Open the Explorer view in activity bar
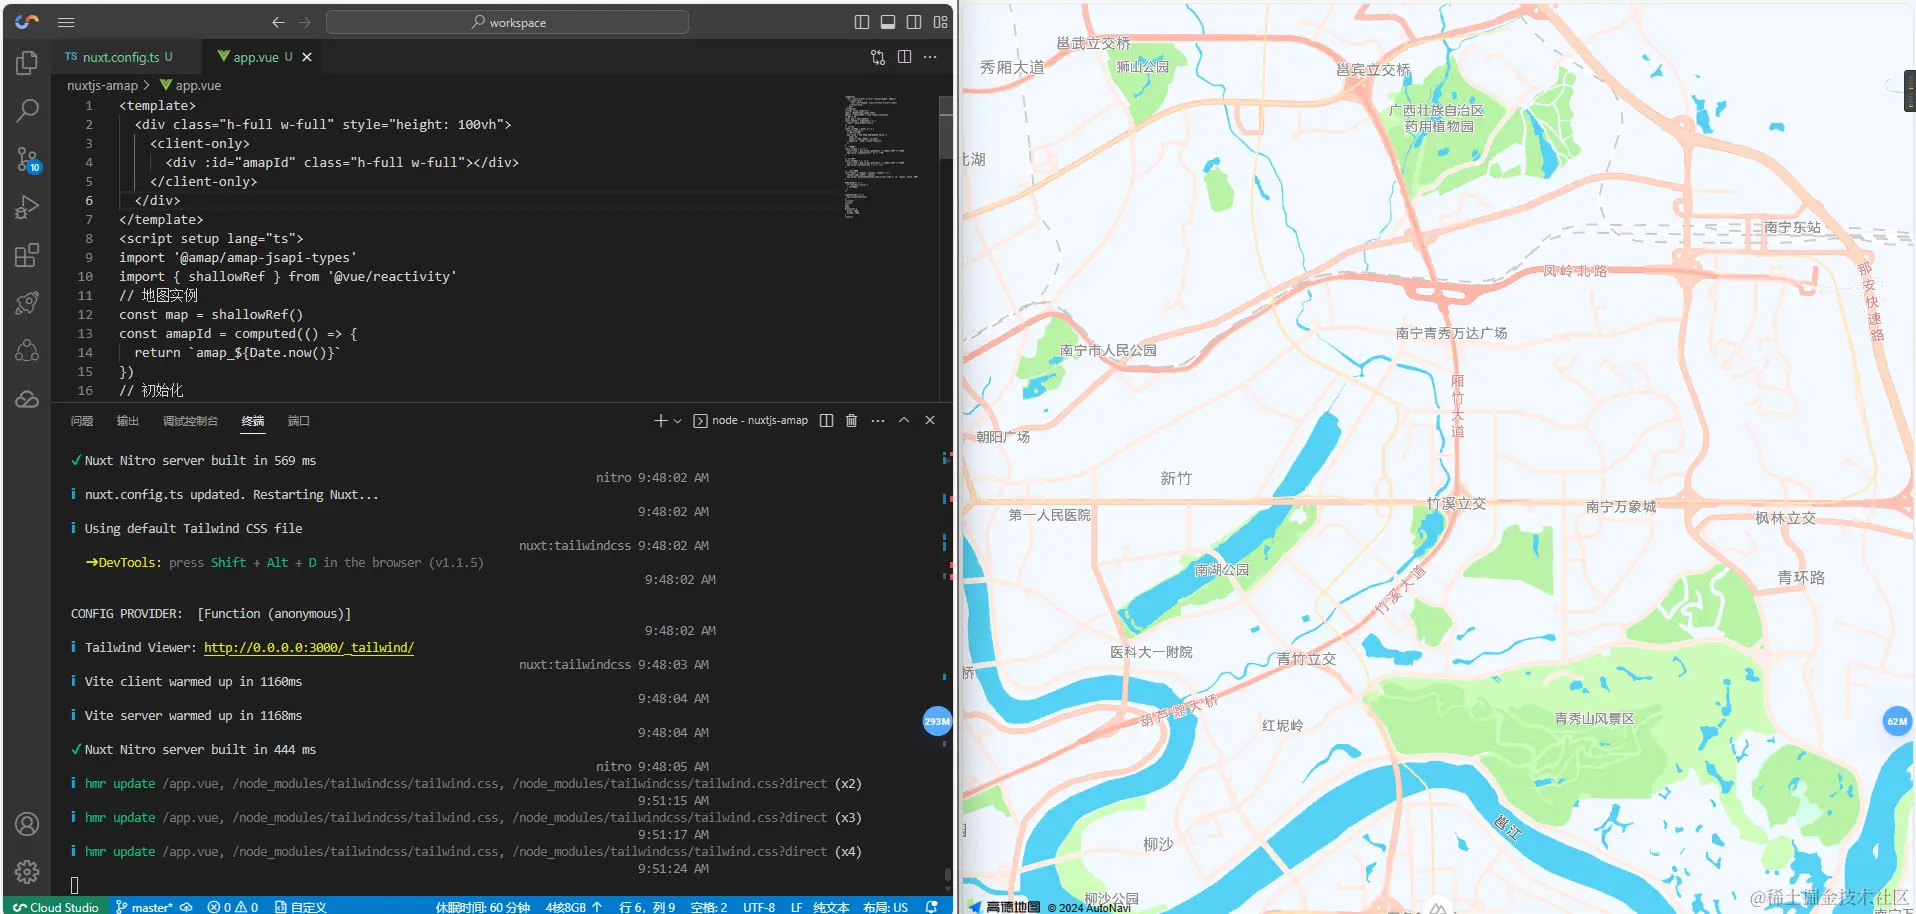Screen dimensions: 1916x914 coord(27,63)
